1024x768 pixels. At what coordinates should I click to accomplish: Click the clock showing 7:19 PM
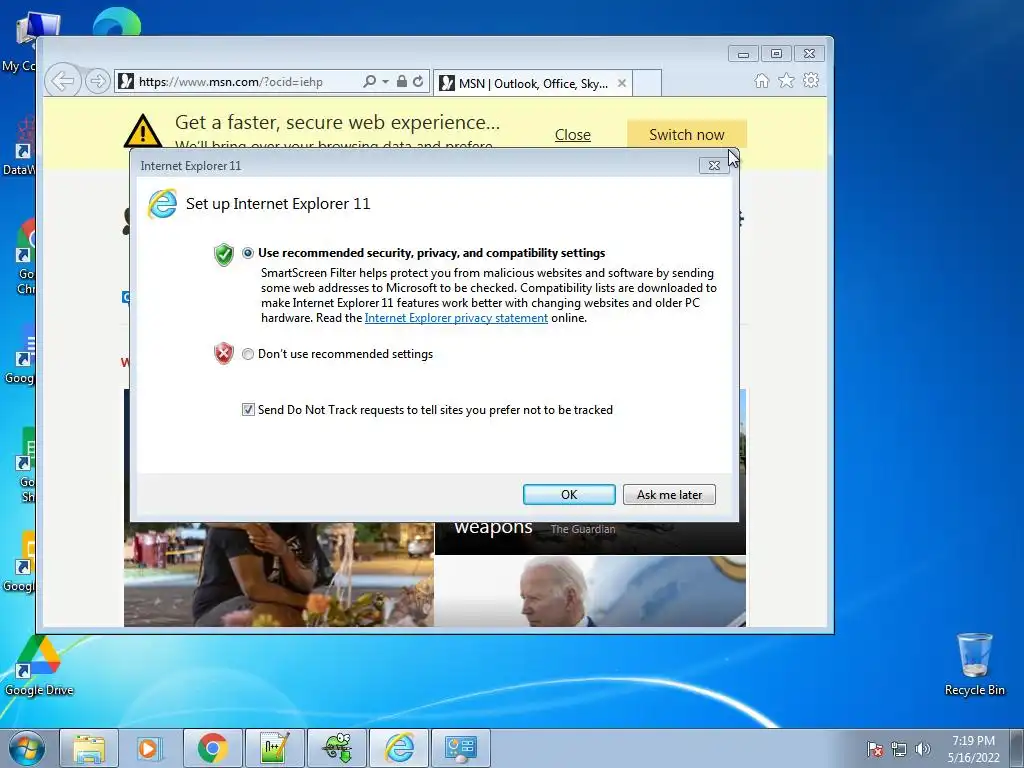[973, 748]
